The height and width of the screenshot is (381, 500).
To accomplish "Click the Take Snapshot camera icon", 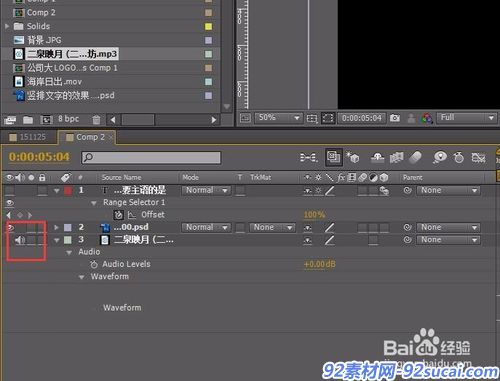I will [395, 118].
